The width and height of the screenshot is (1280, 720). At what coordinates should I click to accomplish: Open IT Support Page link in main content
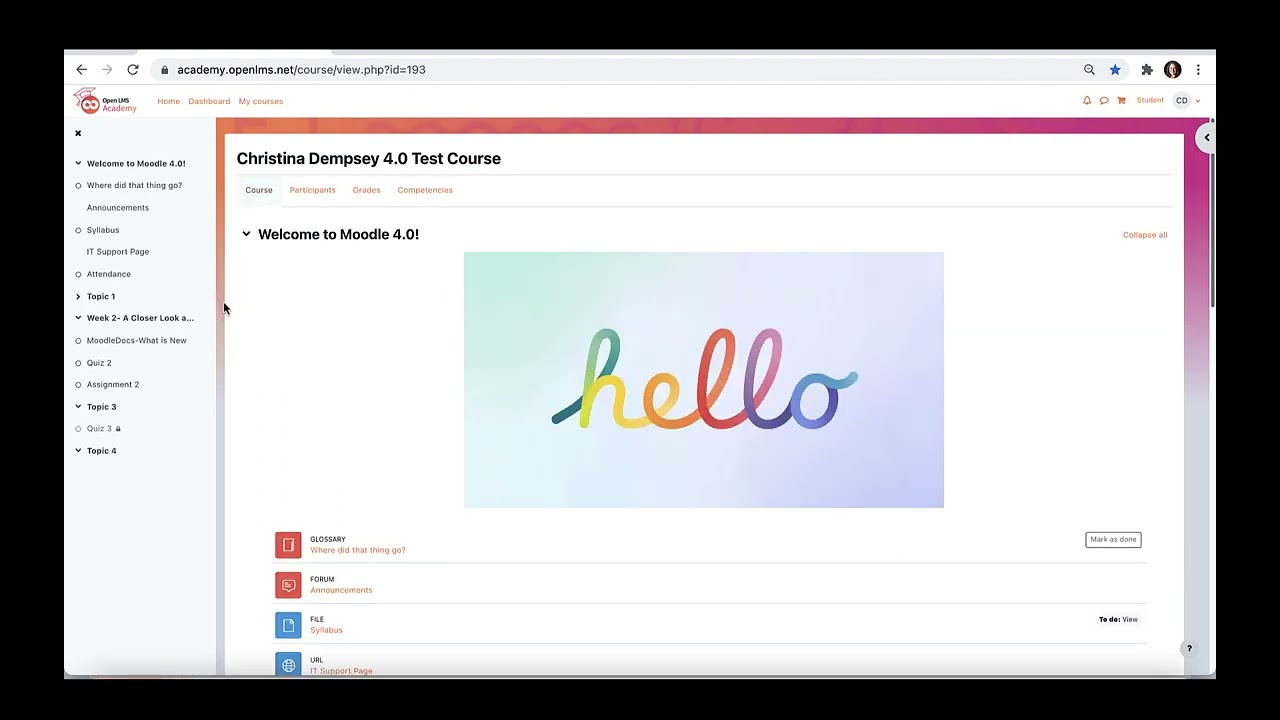click(x=341, y=671)
